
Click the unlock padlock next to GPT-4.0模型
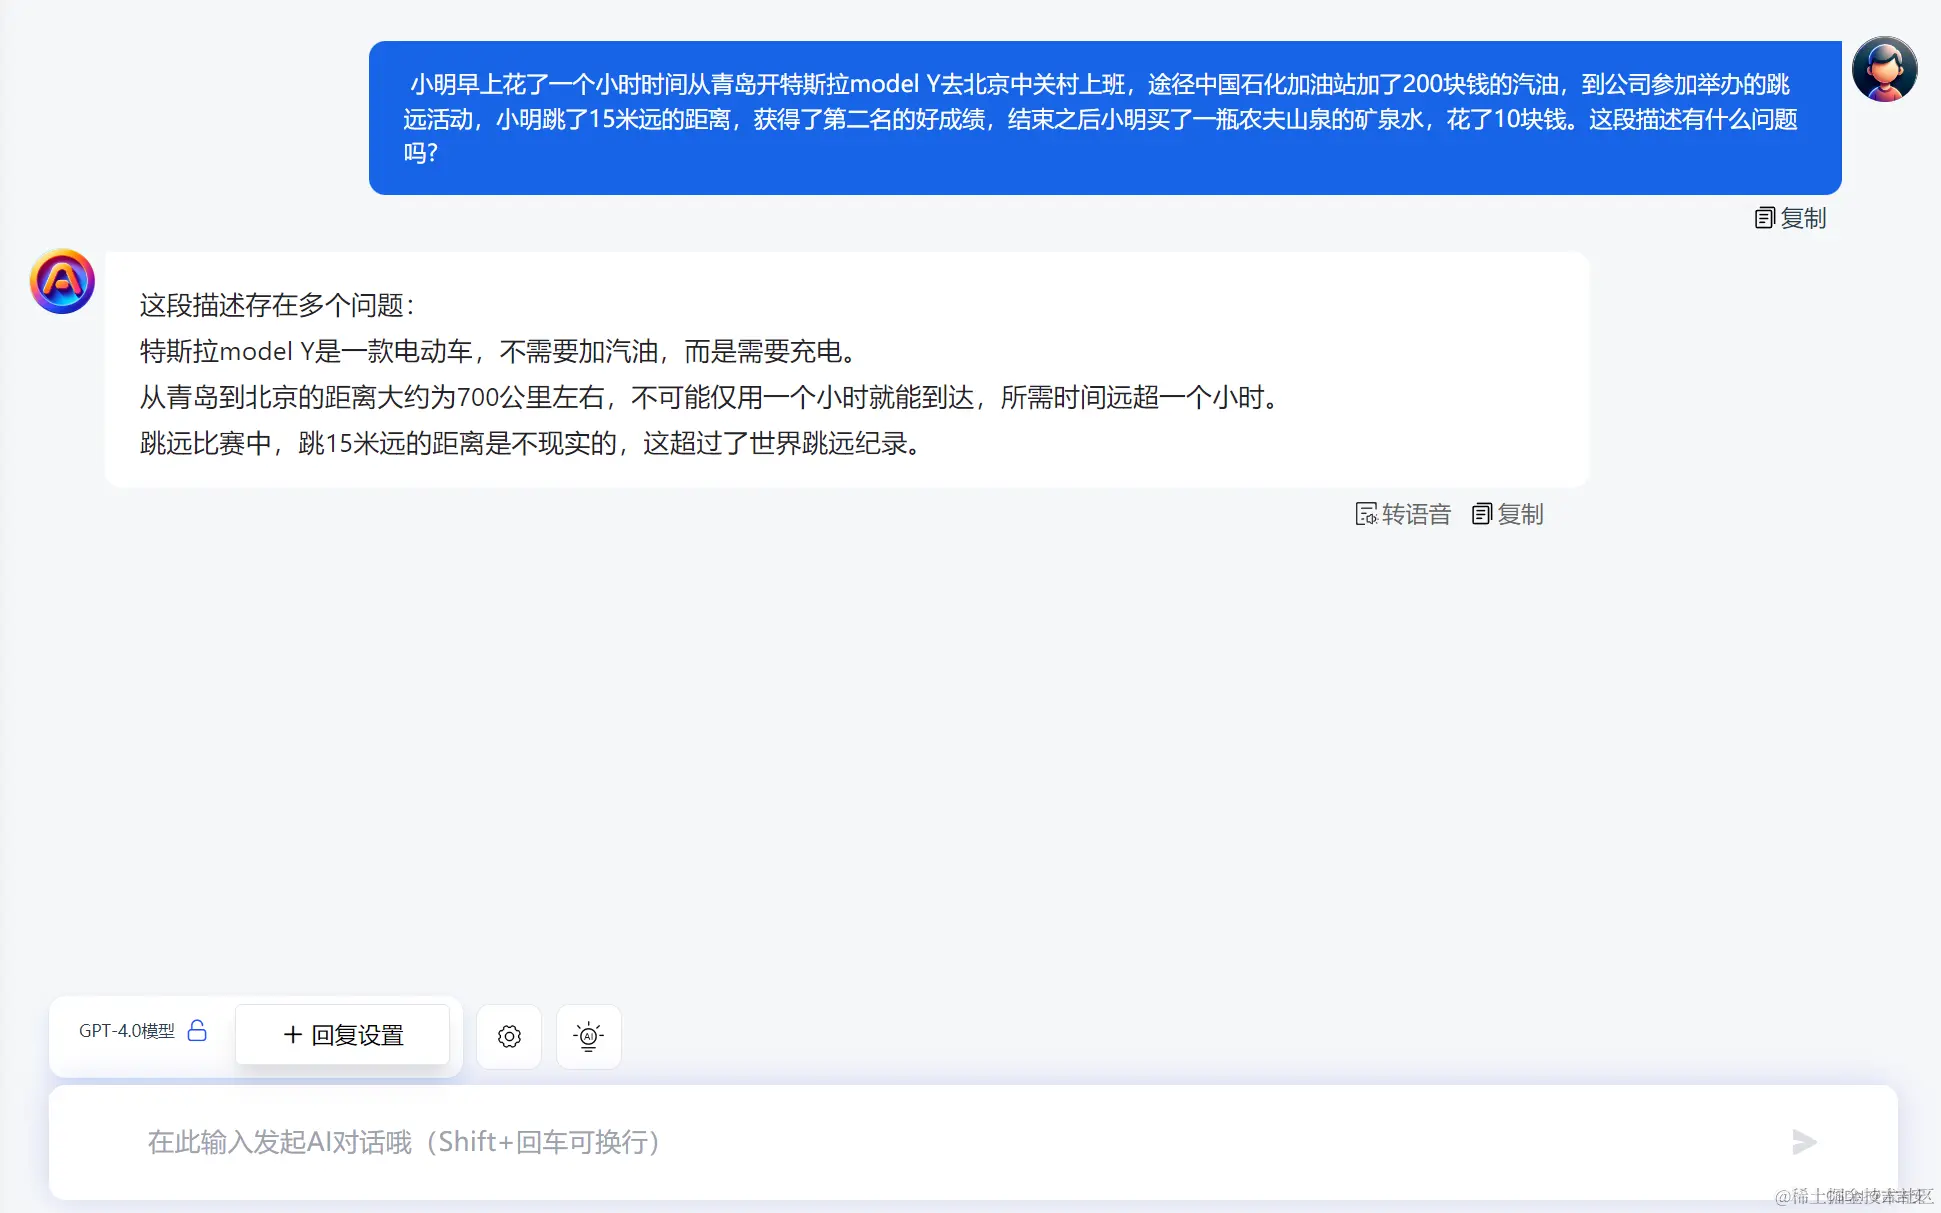199,1031
